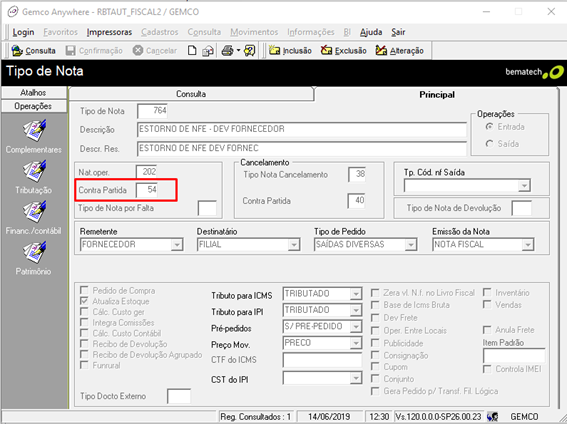Toggle the Pedido de Compra checkbox

point(84,290)
